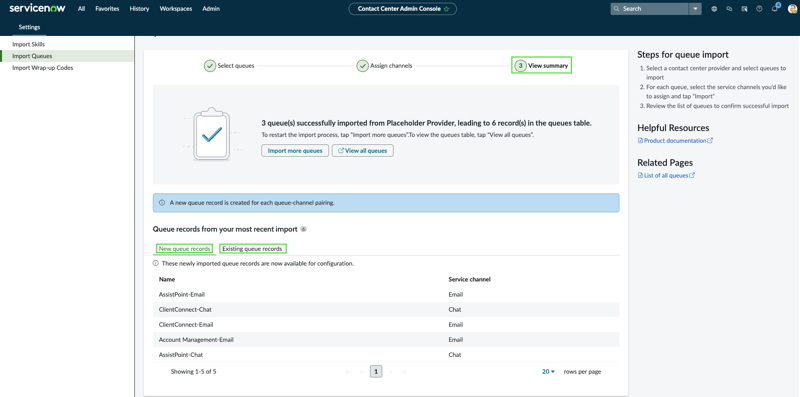Click the info icon in the blue banner

162,203
